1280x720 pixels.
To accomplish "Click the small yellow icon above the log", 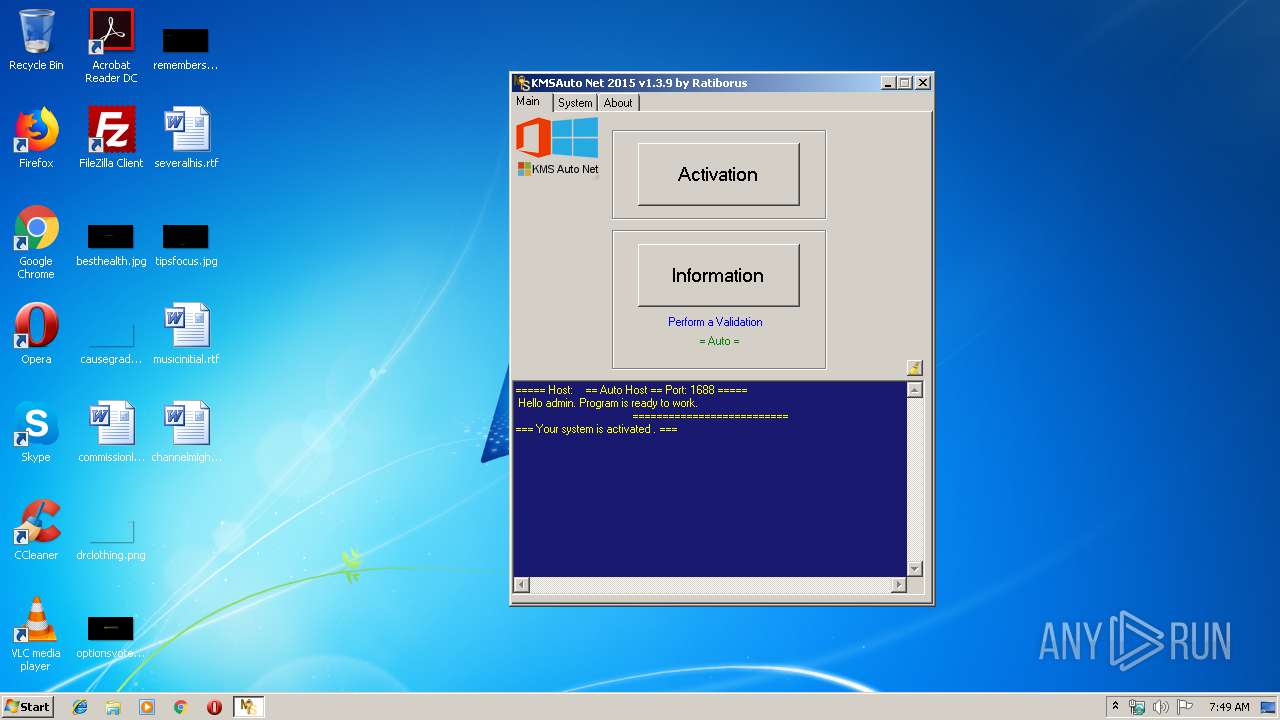I will tap(914, 368).
